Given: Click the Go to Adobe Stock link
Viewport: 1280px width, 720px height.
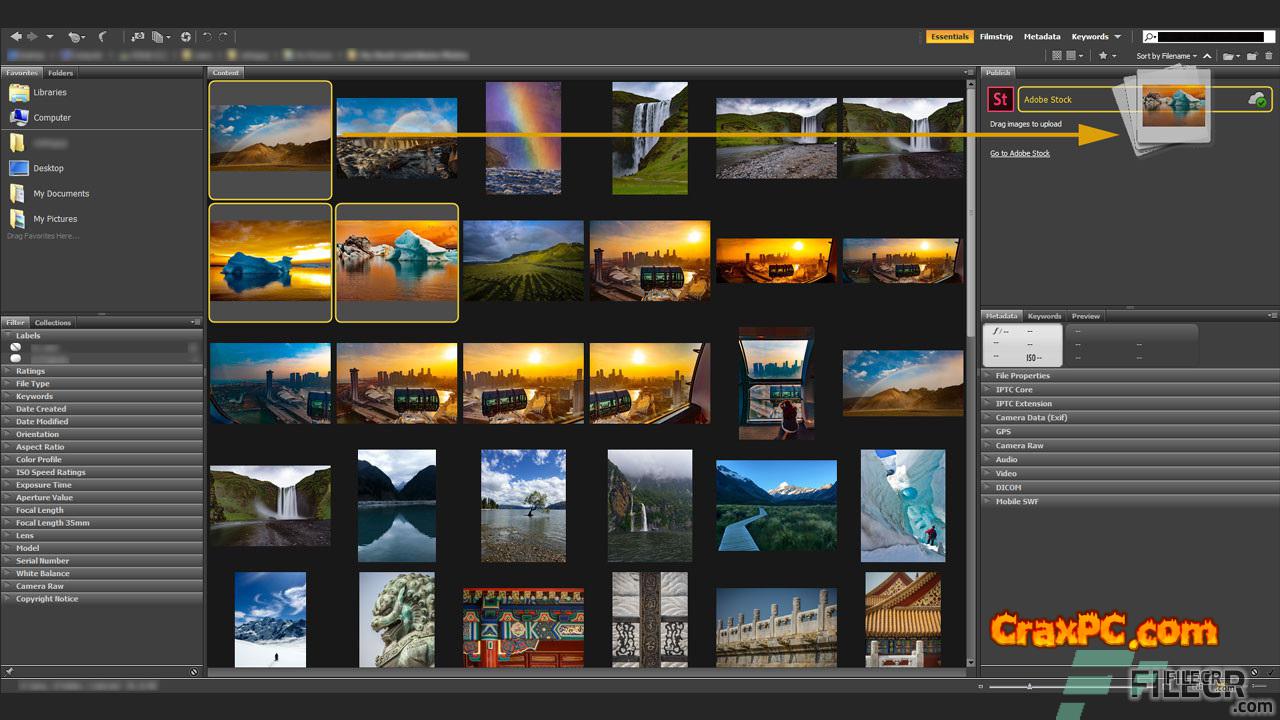Looking at the screenshot, I should tap(1020, 153).
